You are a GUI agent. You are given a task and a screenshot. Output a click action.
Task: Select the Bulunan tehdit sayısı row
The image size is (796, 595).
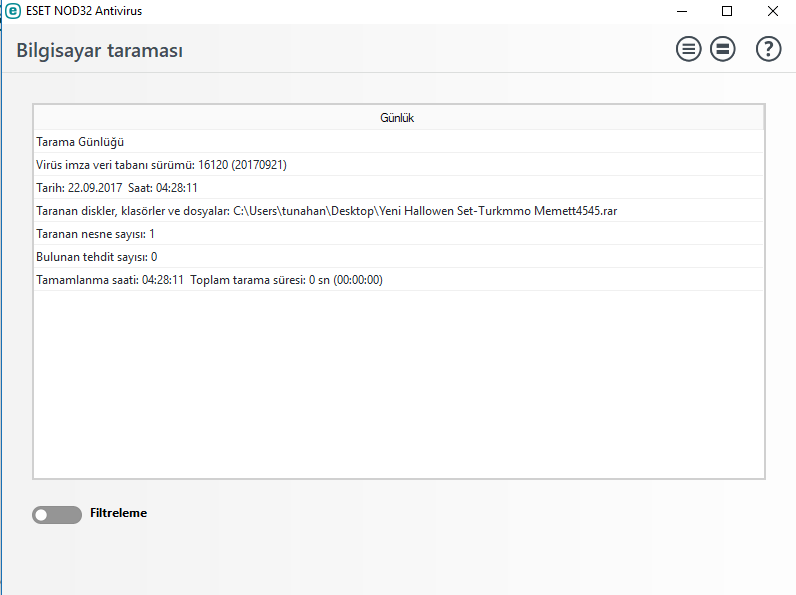pyautogui.click(x=398, y=257)
